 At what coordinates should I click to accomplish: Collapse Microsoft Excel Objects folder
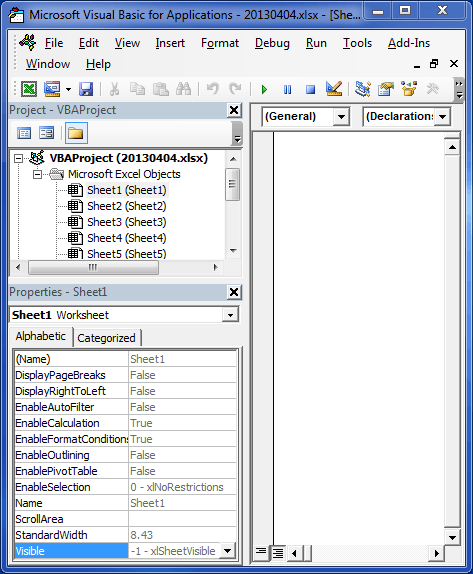[37, 175]
